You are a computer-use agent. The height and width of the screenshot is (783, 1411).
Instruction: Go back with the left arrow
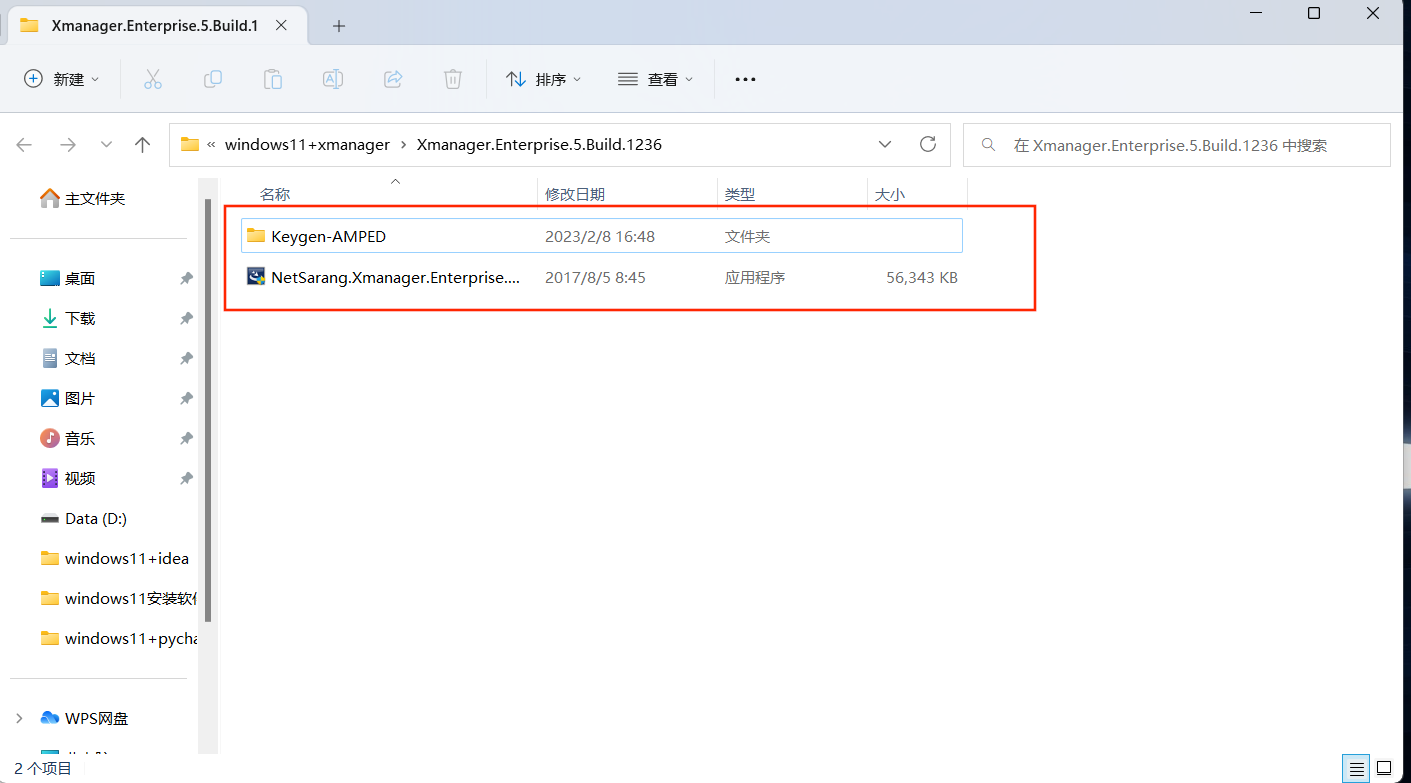coord(25,145)
